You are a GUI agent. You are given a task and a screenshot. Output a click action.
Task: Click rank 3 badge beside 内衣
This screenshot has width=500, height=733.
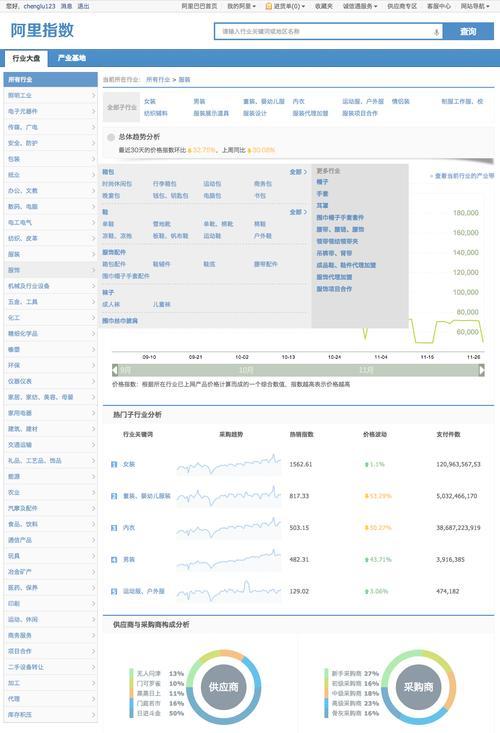pos(114,527)
